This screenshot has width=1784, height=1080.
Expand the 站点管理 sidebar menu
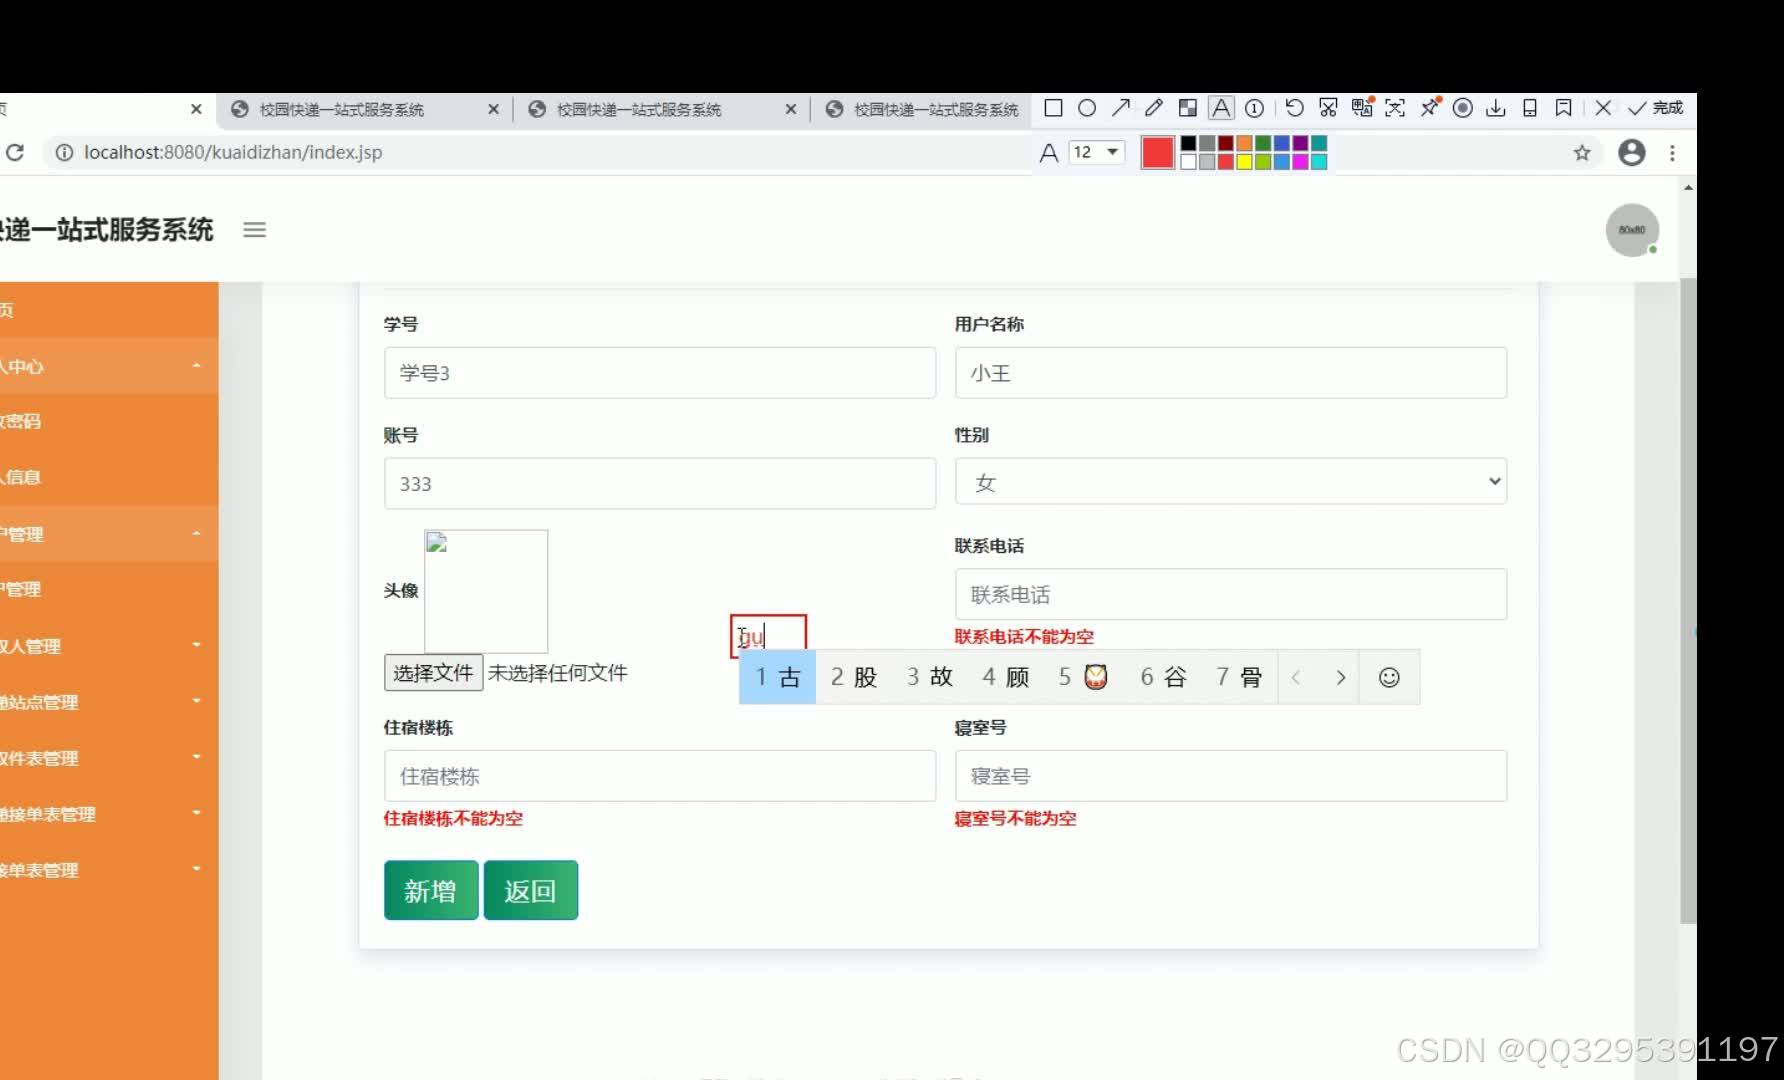109,702
